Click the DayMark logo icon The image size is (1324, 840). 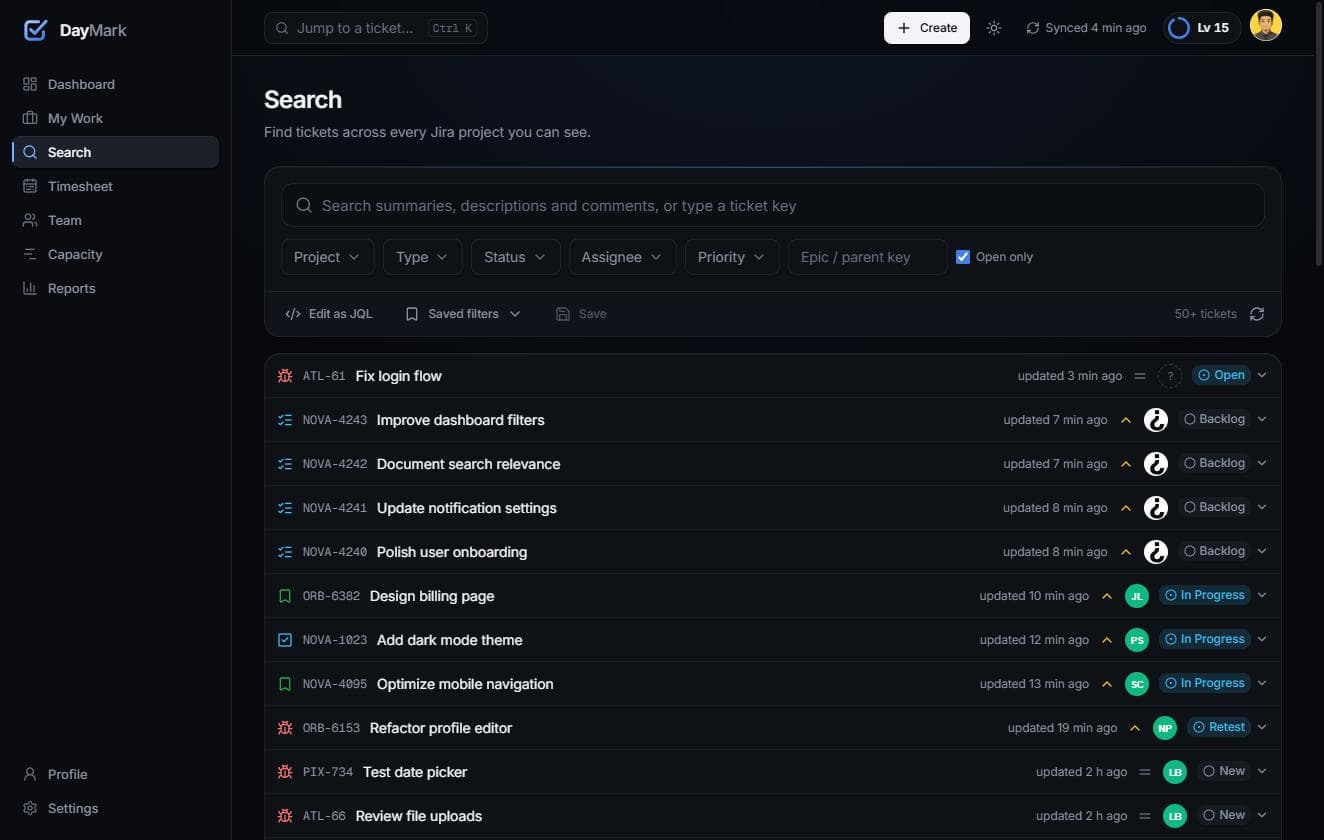pyautogui.click(x=35, y=30)
